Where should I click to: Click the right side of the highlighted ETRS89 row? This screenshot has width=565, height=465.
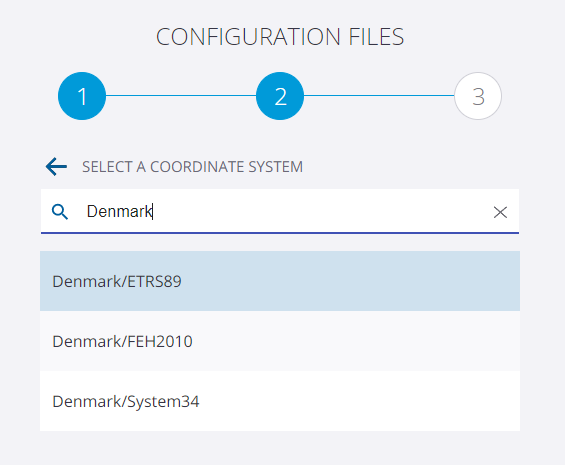[x=432, y=281]
